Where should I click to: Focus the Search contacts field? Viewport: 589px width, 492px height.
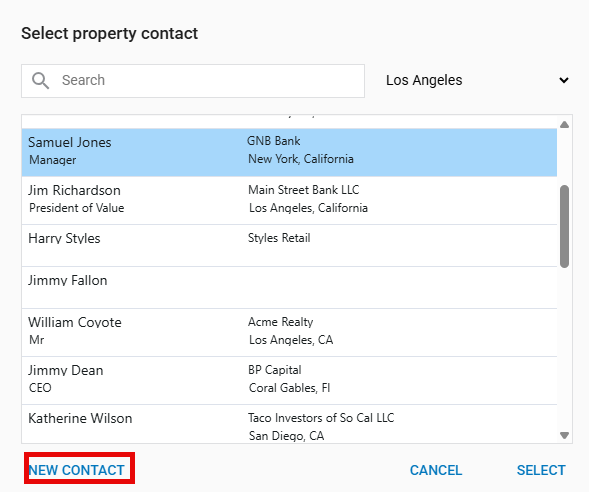tap(193, 81)
